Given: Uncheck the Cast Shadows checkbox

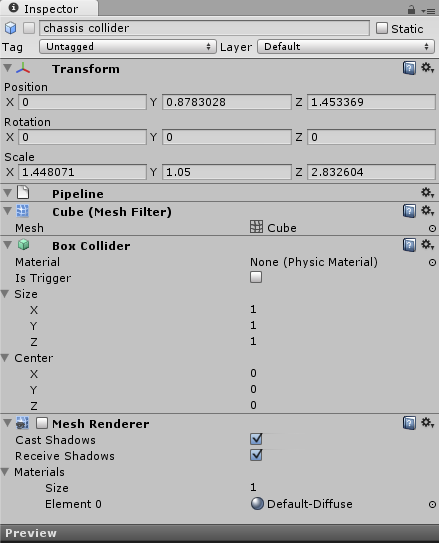Looking at the screenshot, I should (x=256, y=439).
